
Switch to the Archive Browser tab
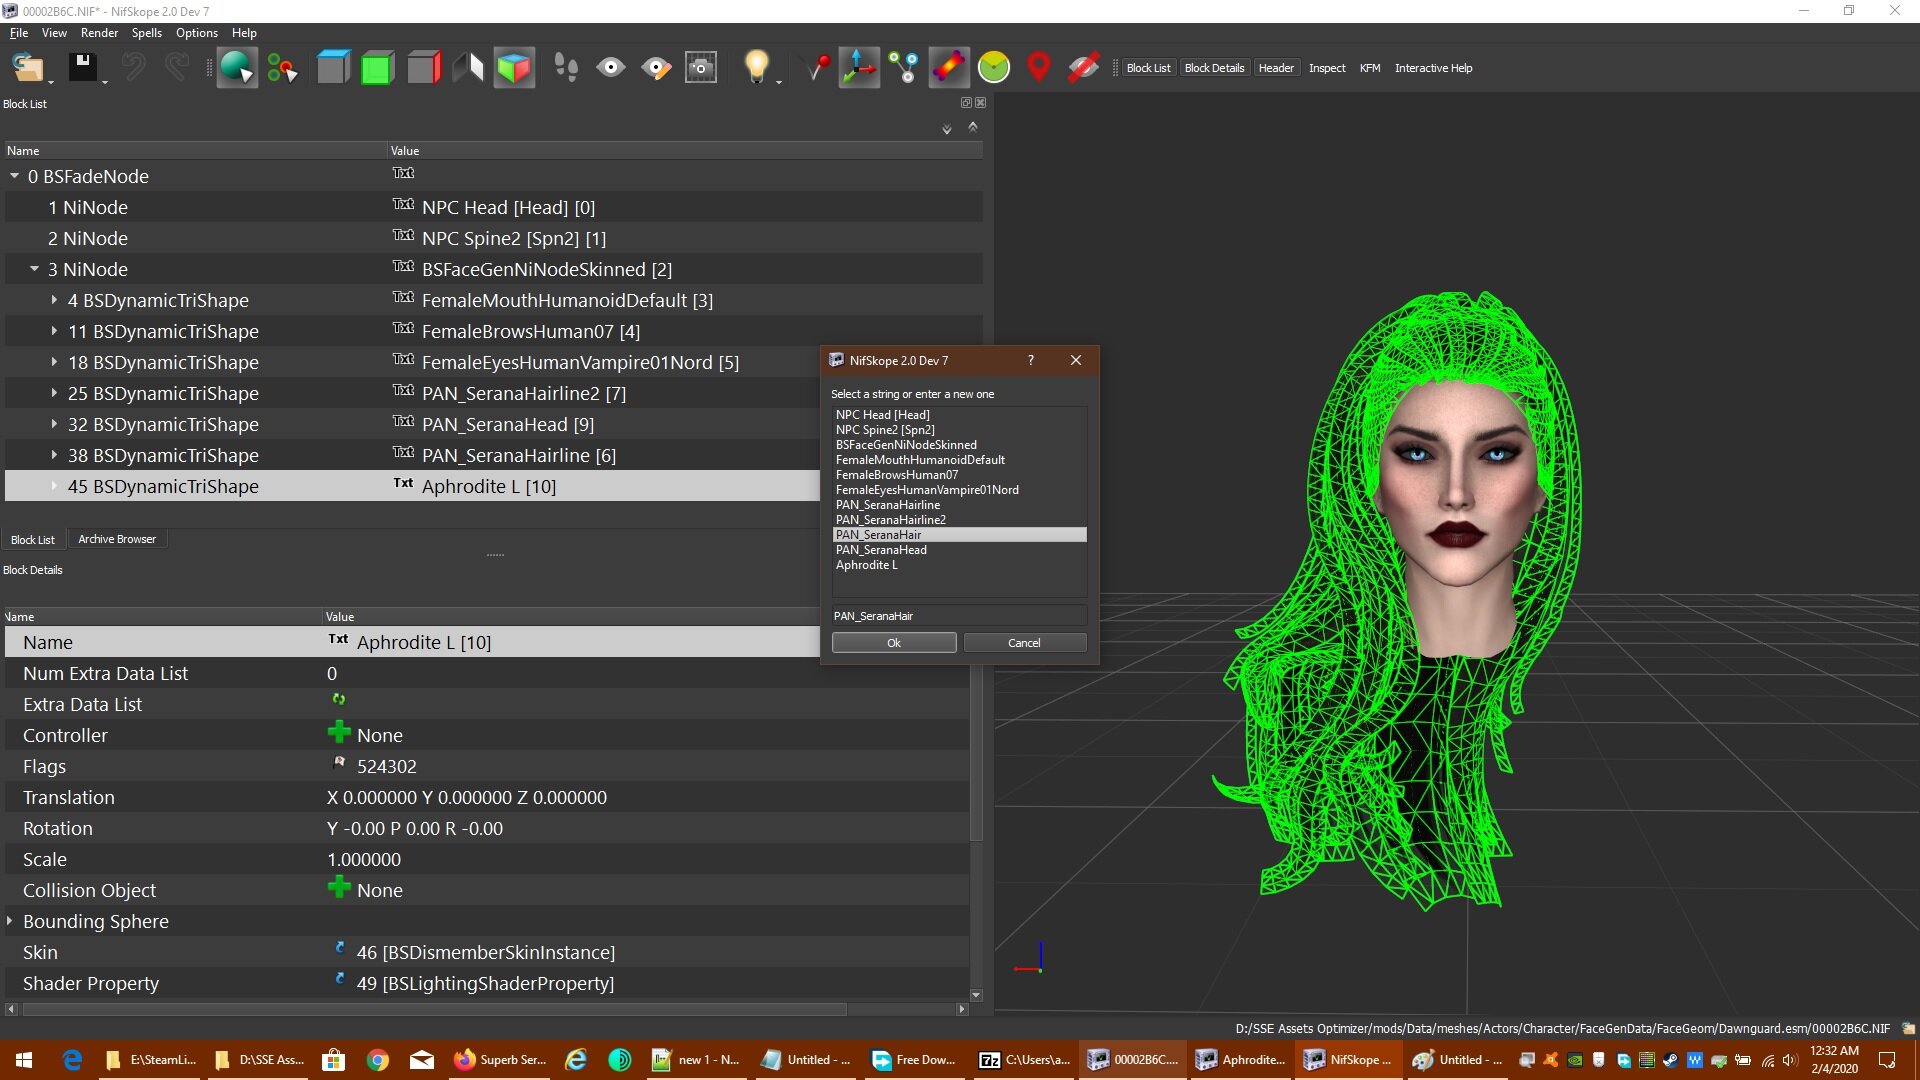[x=117, y=539]
